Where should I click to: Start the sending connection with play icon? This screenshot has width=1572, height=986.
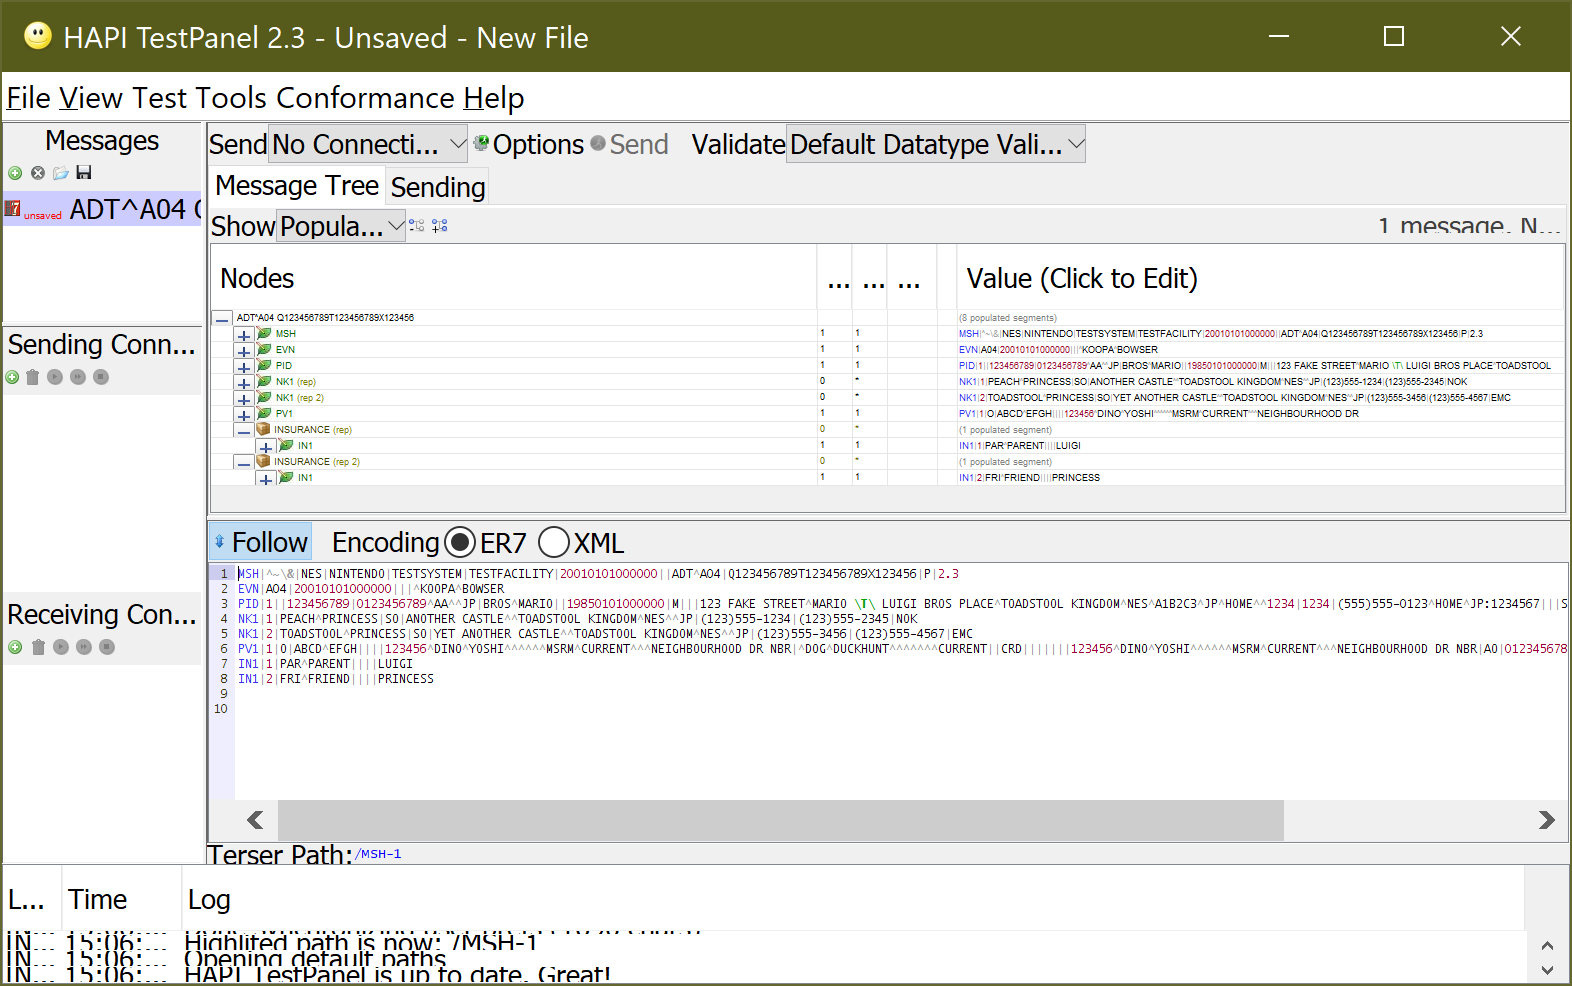pyautogui.click(x=55, y=377)
